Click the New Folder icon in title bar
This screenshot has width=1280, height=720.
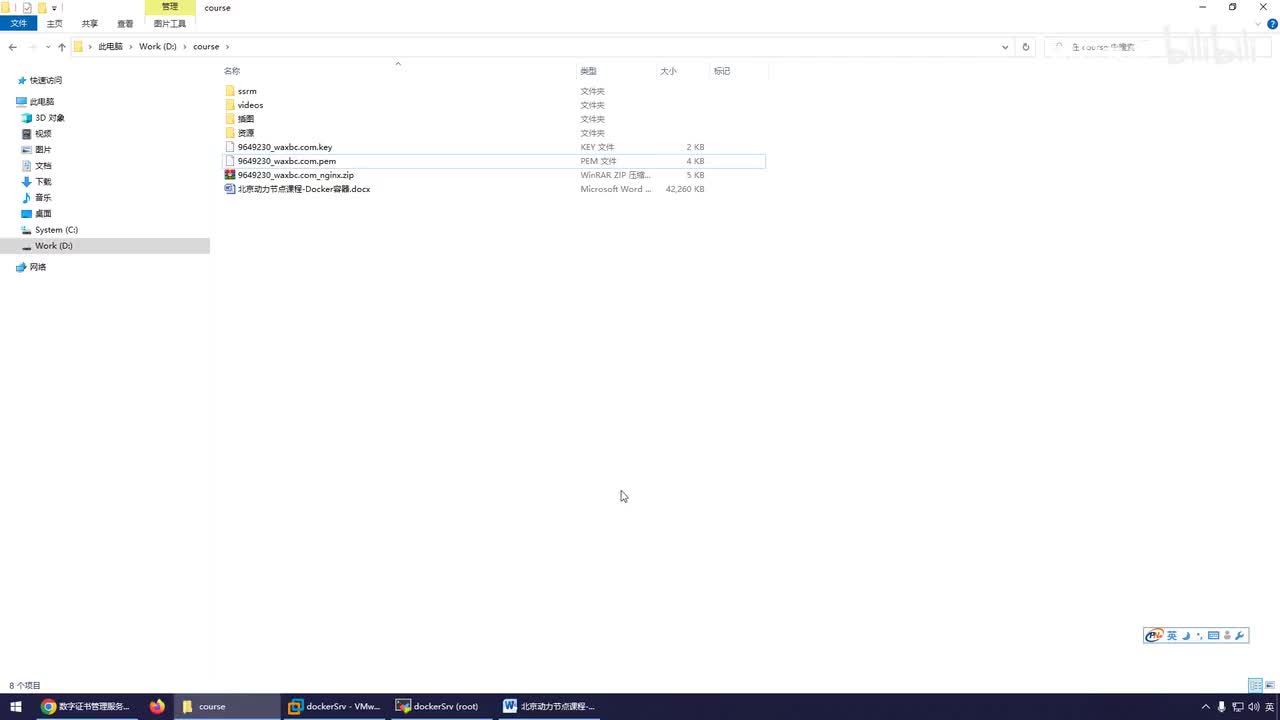click(x=42, y=8)
